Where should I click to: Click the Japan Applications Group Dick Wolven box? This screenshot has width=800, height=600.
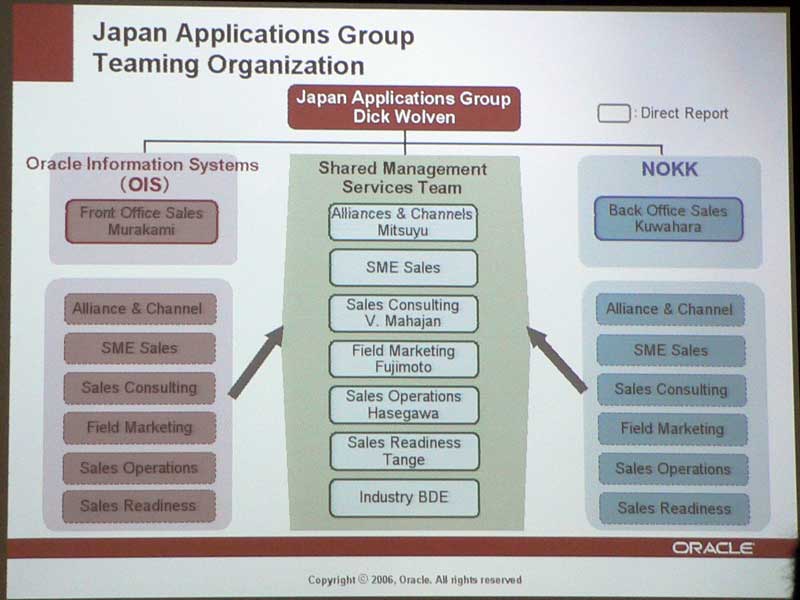click(x=404, y=108)
